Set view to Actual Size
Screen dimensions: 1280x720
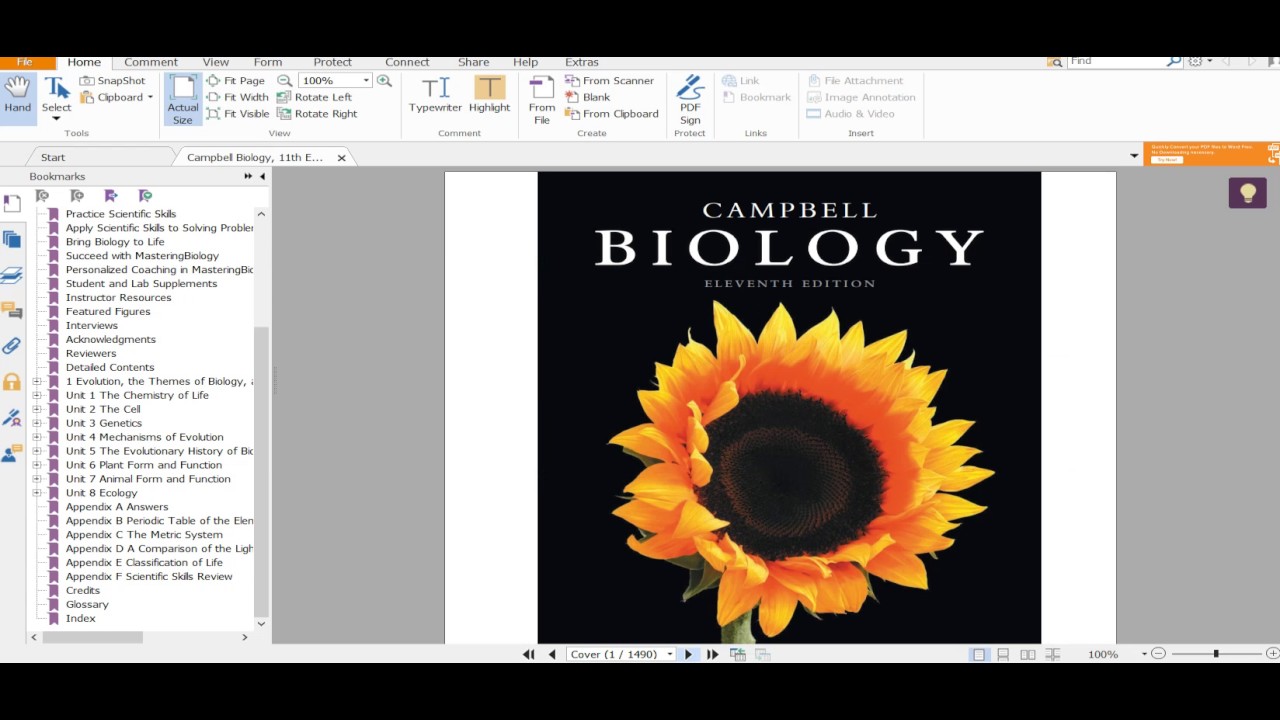[x=183, y=99]
